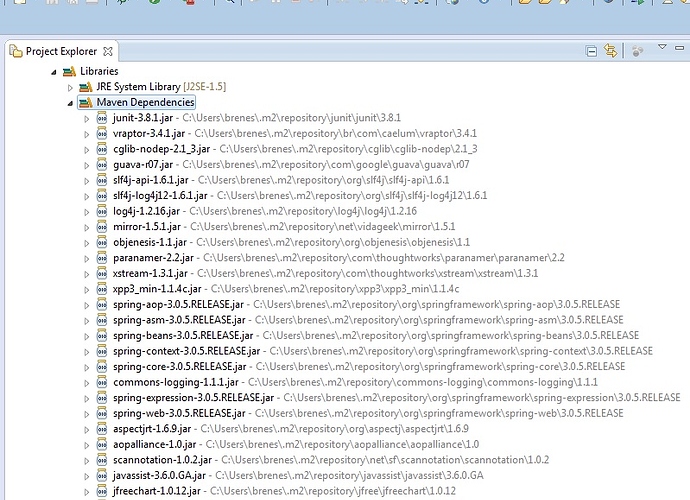690x500 pixels.
Task: Expand spring-context-3.0.5.RELEASE.jar tree arrow
Action: pos(87,352)
